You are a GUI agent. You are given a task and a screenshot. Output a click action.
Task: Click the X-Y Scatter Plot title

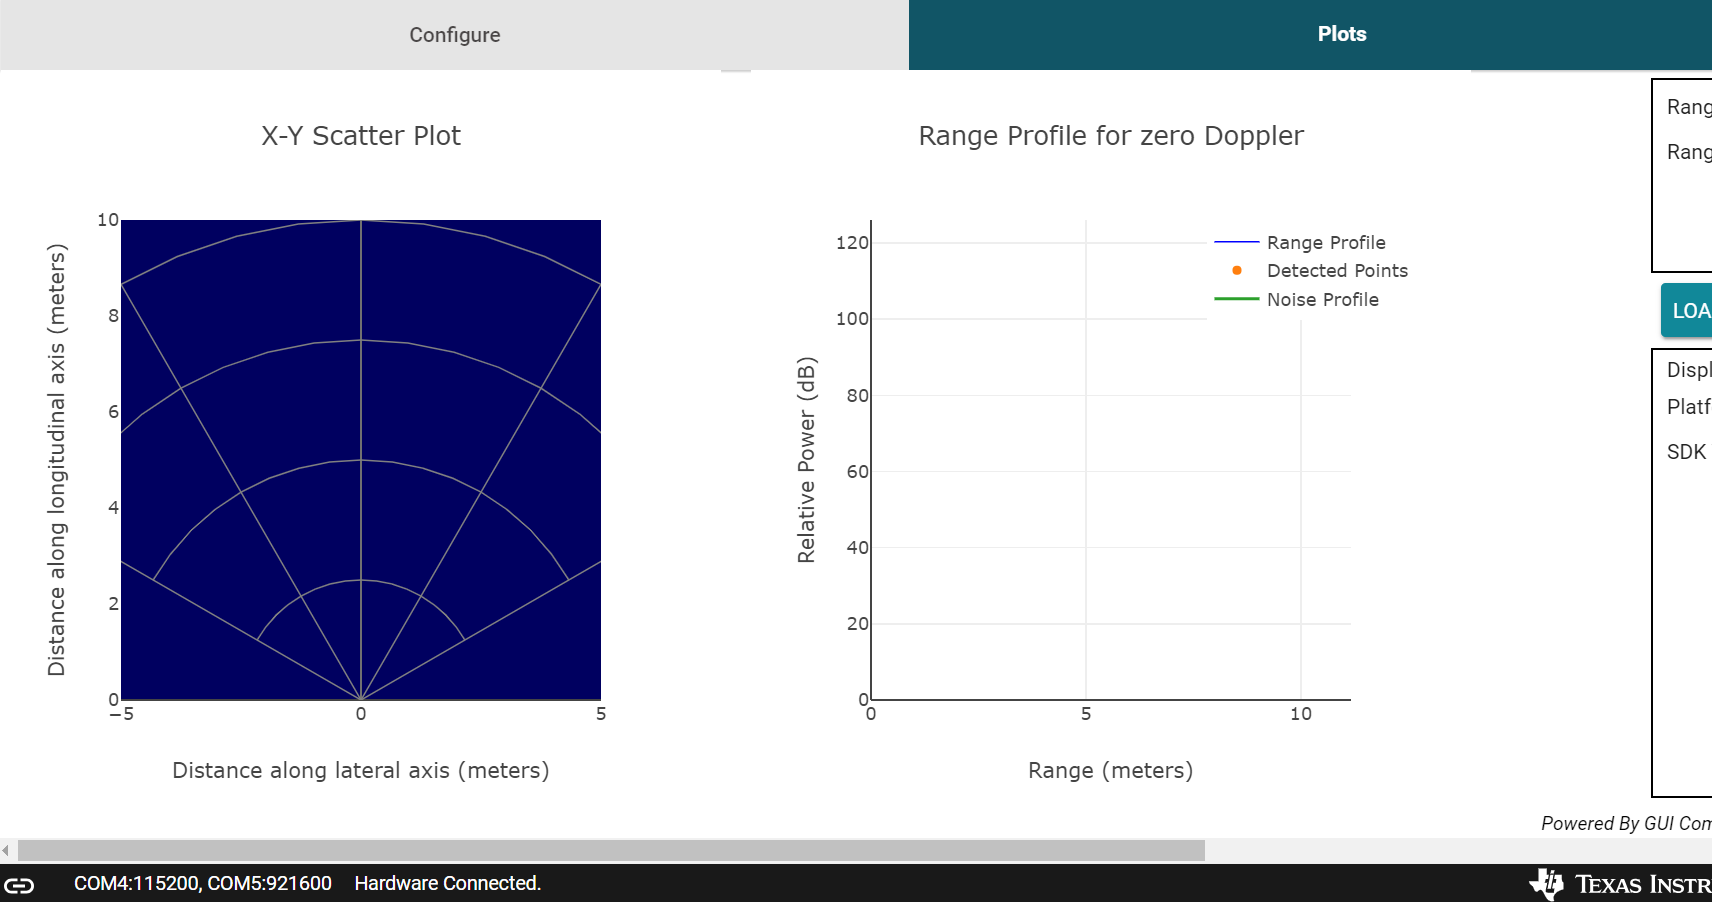[x=361, y=136]
